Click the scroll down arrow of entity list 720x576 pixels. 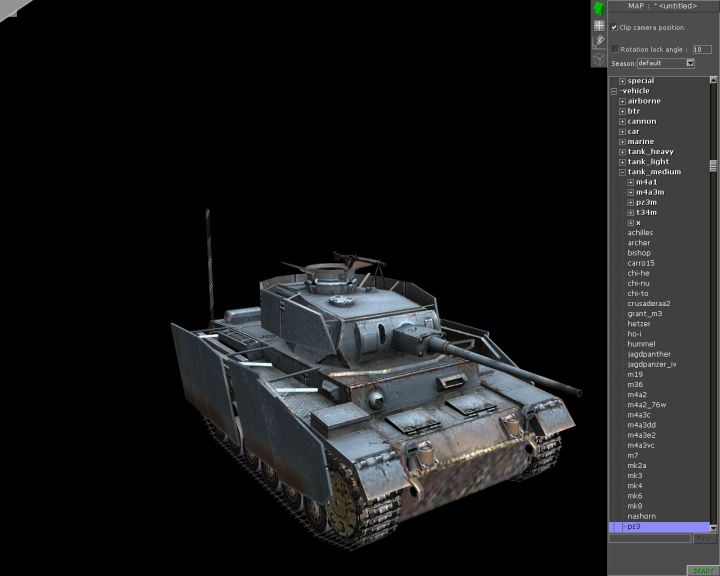pos(714,527)
